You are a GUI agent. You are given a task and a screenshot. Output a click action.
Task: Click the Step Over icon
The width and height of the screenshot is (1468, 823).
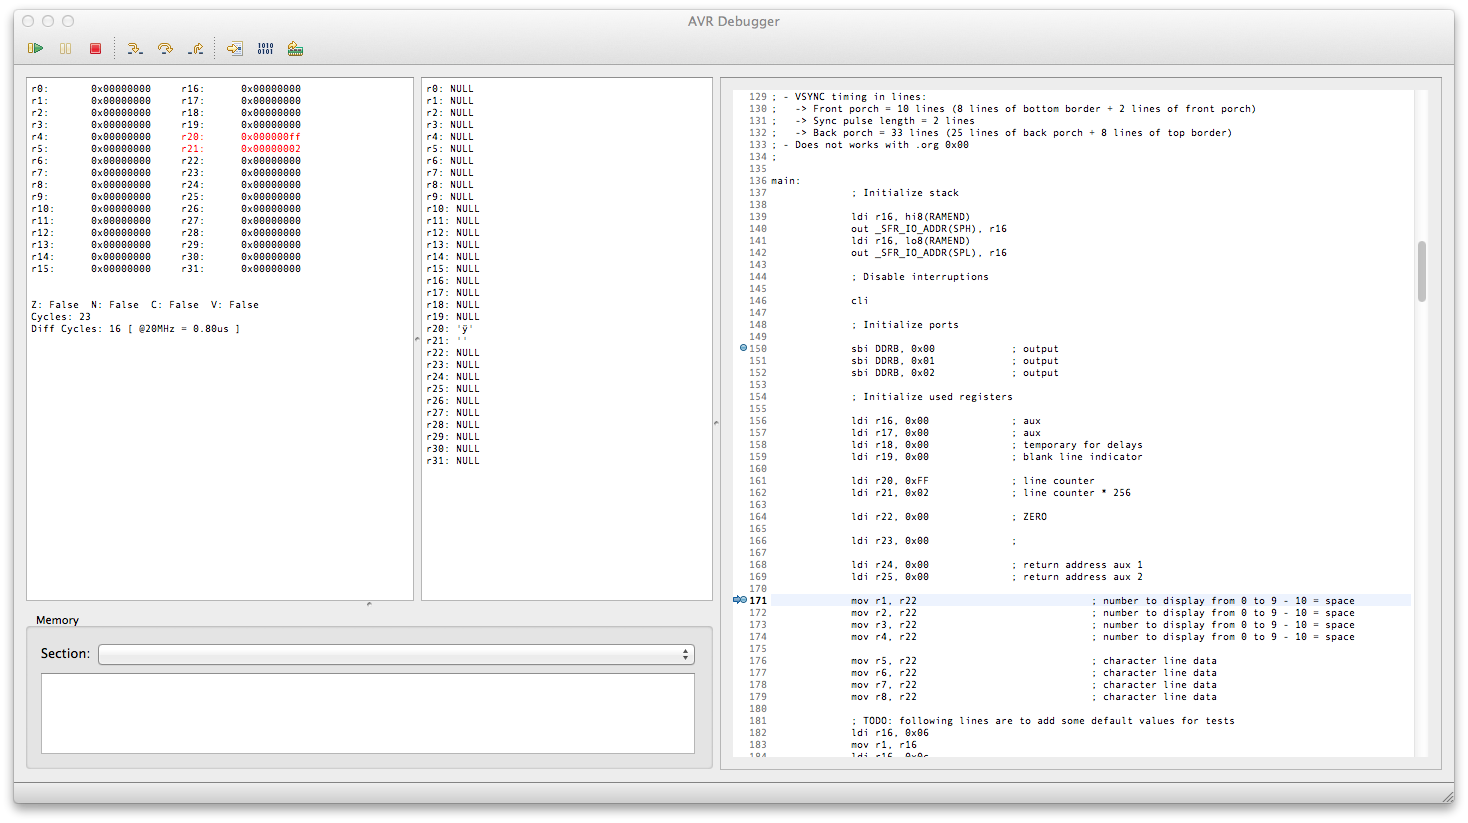coord(165,48)
